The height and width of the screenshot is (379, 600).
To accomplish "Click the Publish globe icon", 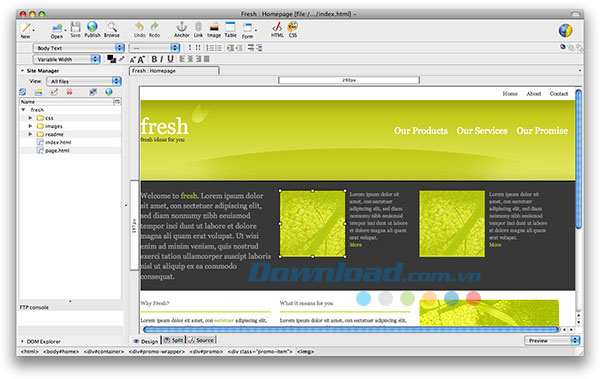I will coord(92,27).
